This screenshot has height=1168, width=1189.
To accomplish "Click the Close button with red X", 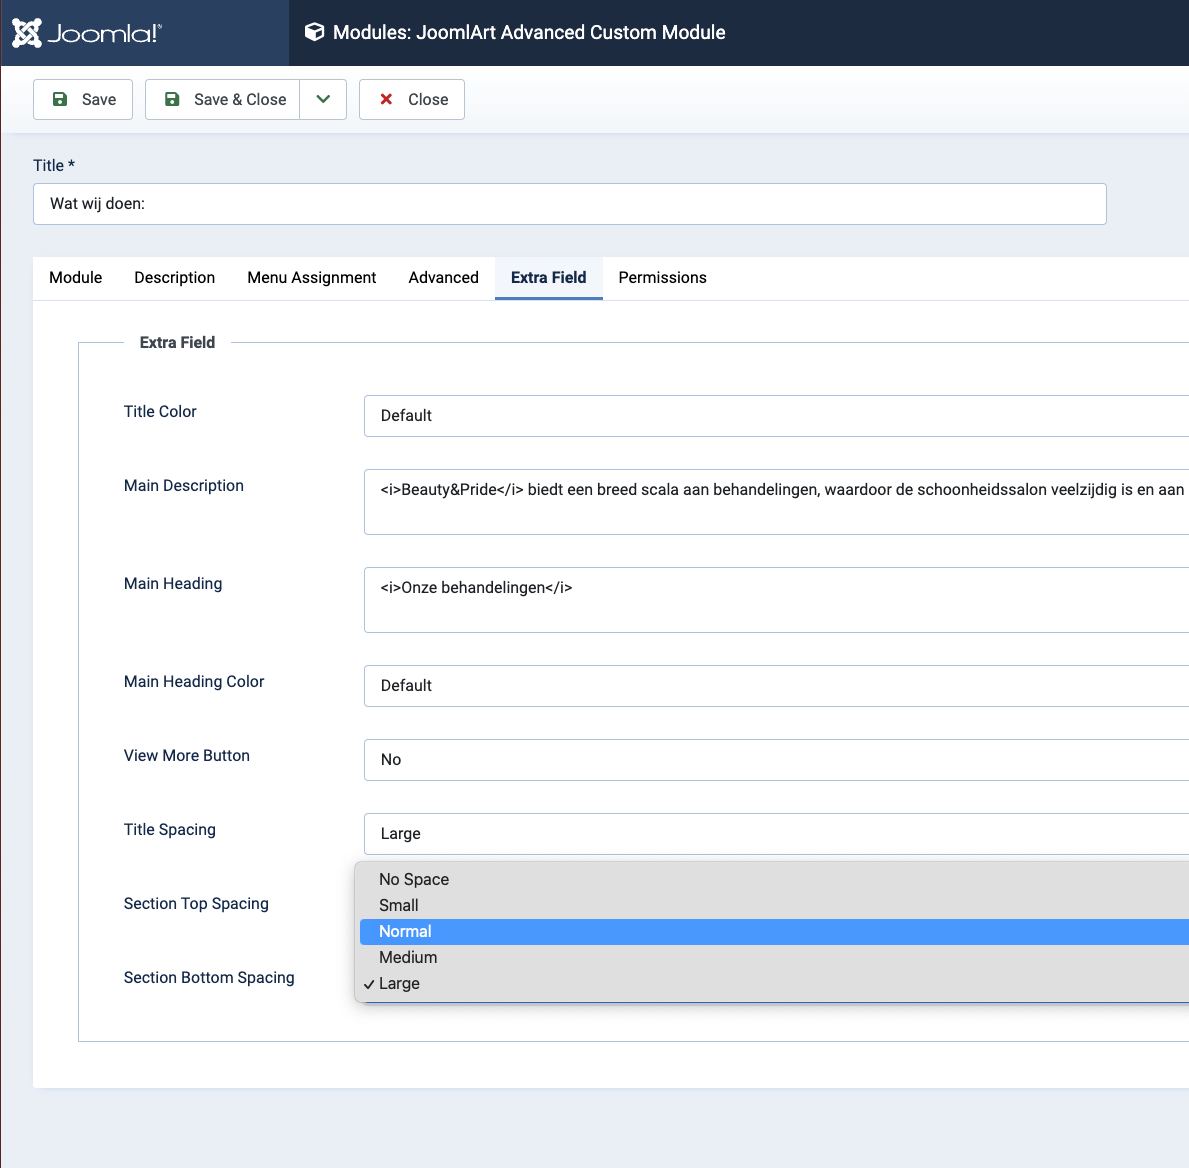I will [x=412, y=99].
